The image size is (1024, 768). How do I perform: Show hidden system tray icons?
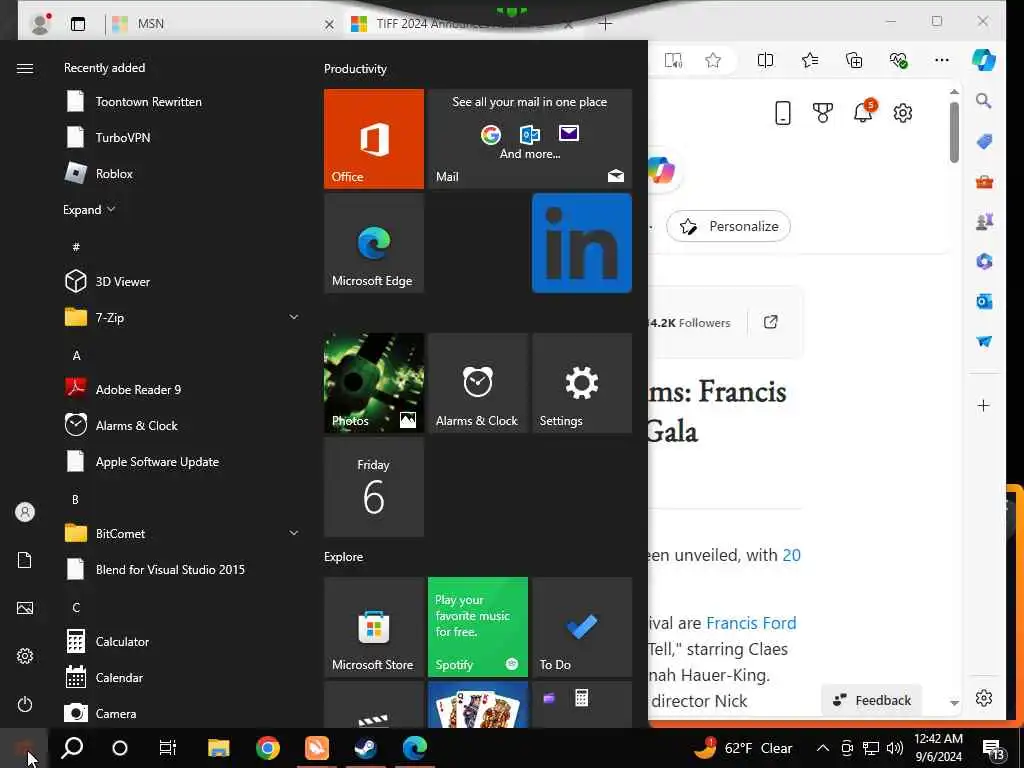click(823, 748)
